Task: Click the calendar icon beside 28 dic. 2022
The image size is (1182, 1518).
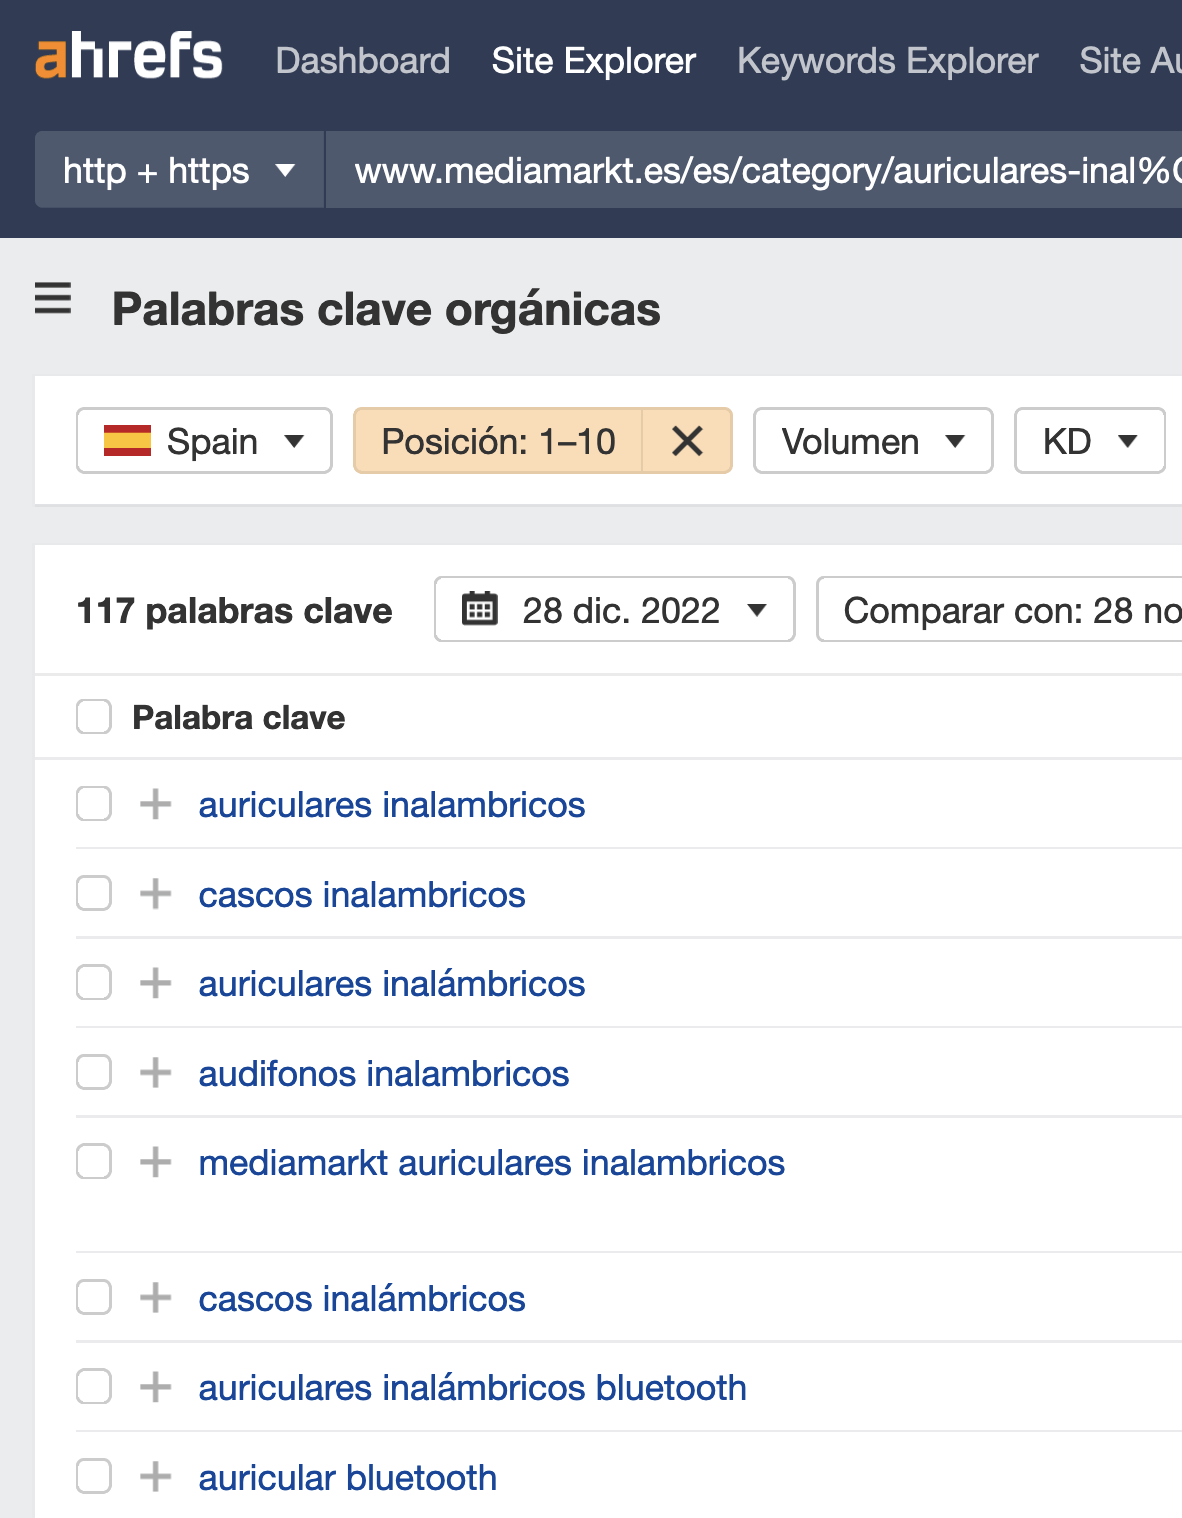Action: (x=480, y=609)
